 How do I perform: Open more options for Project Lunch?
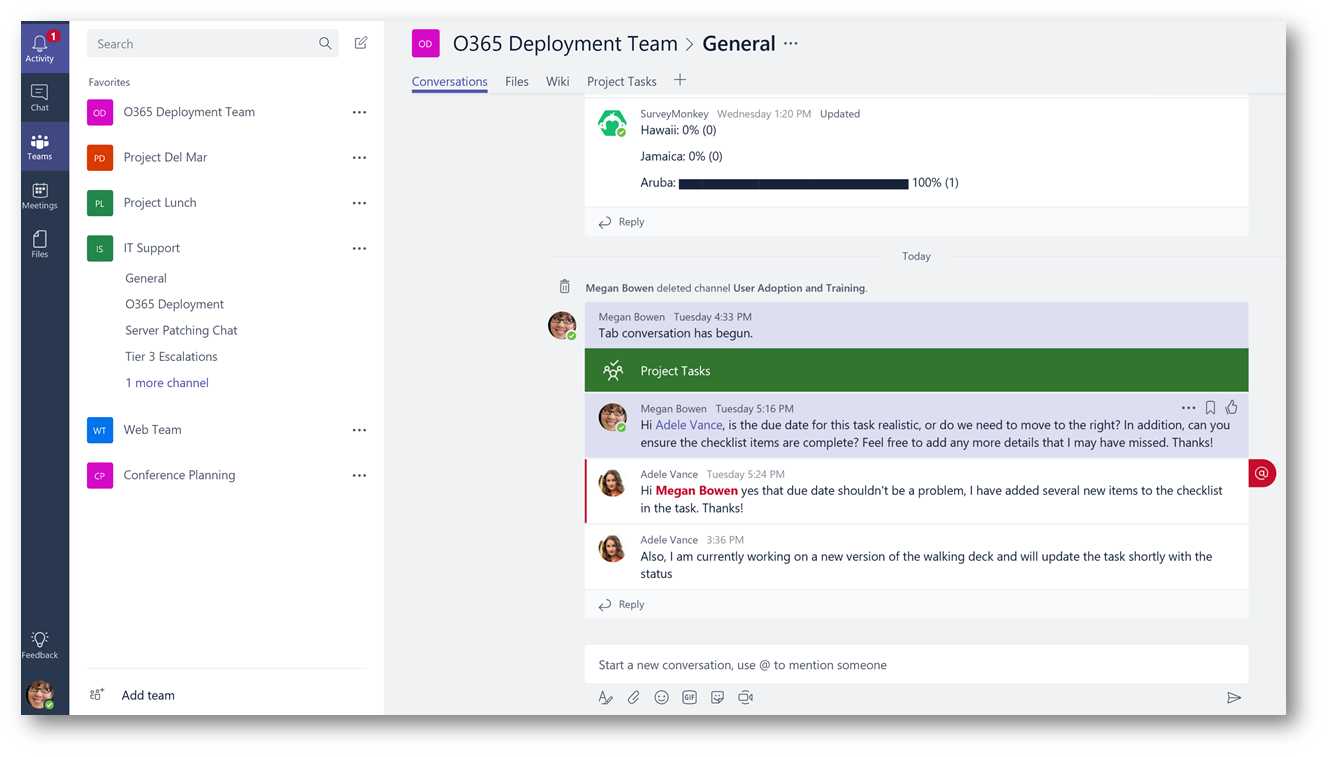[359, 203]
